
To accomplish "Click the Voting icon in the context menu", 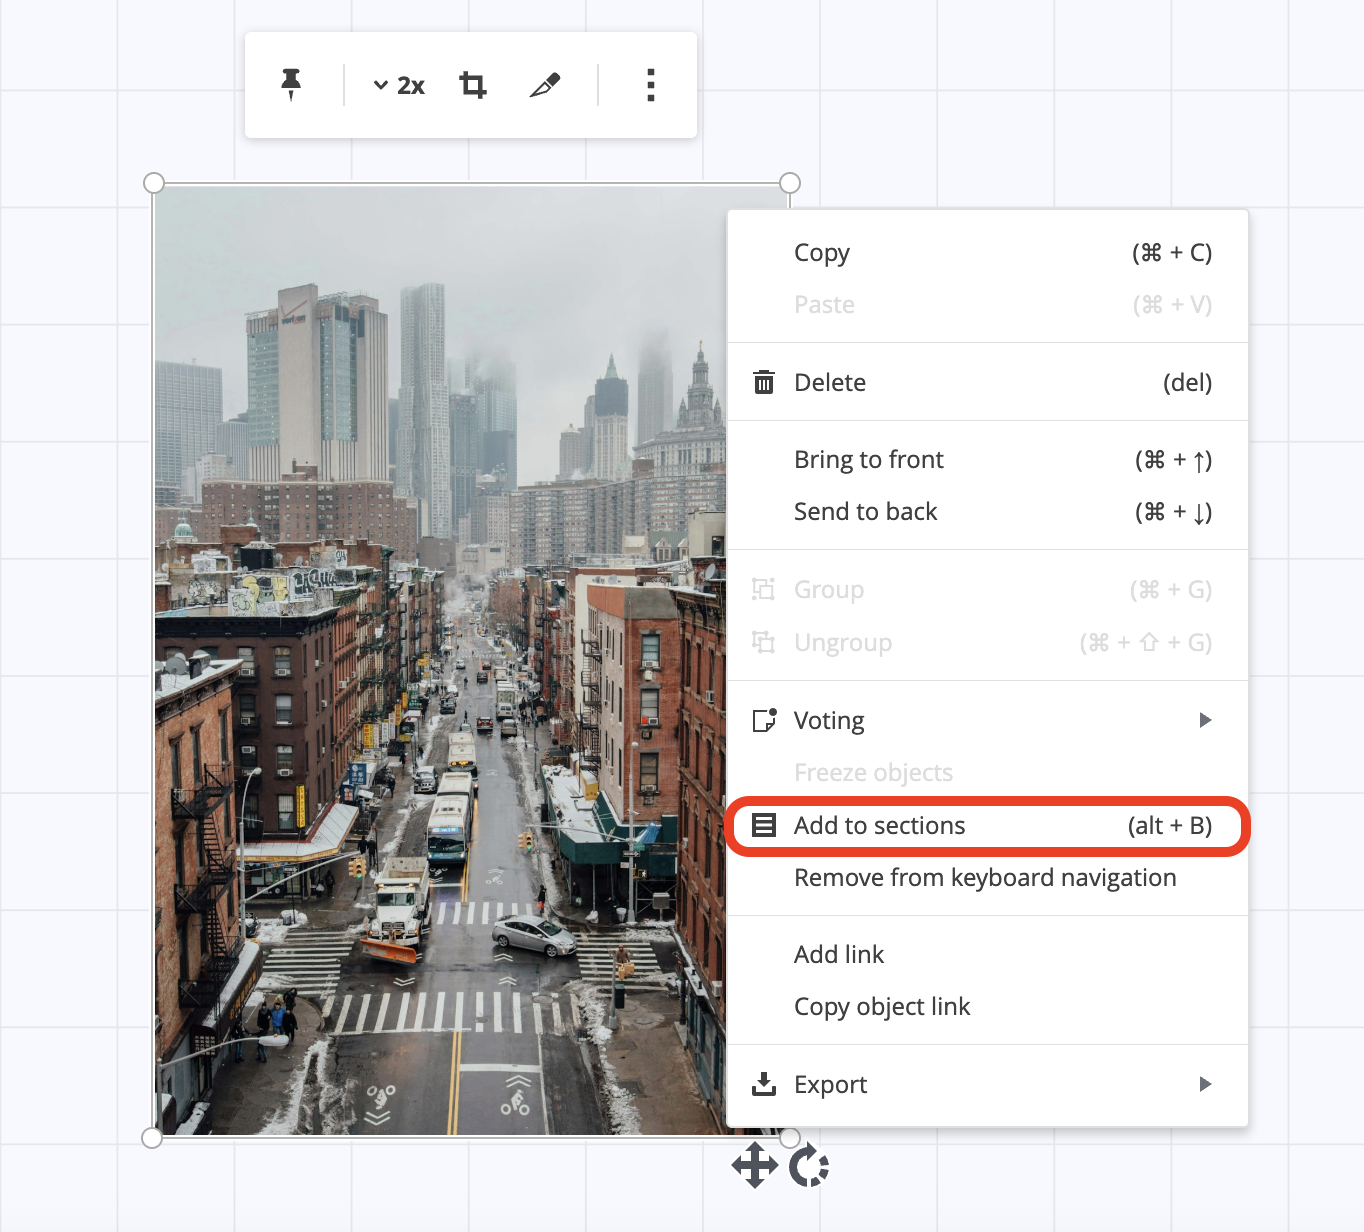I will tap(764, 719).
